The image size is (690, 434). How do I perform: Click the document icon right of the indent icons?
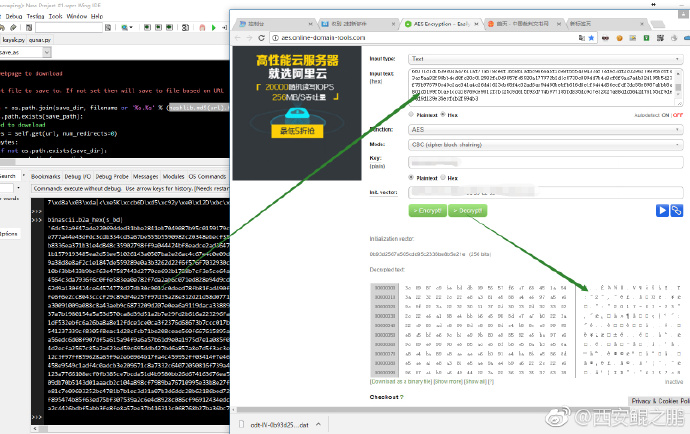pos(185,27)
